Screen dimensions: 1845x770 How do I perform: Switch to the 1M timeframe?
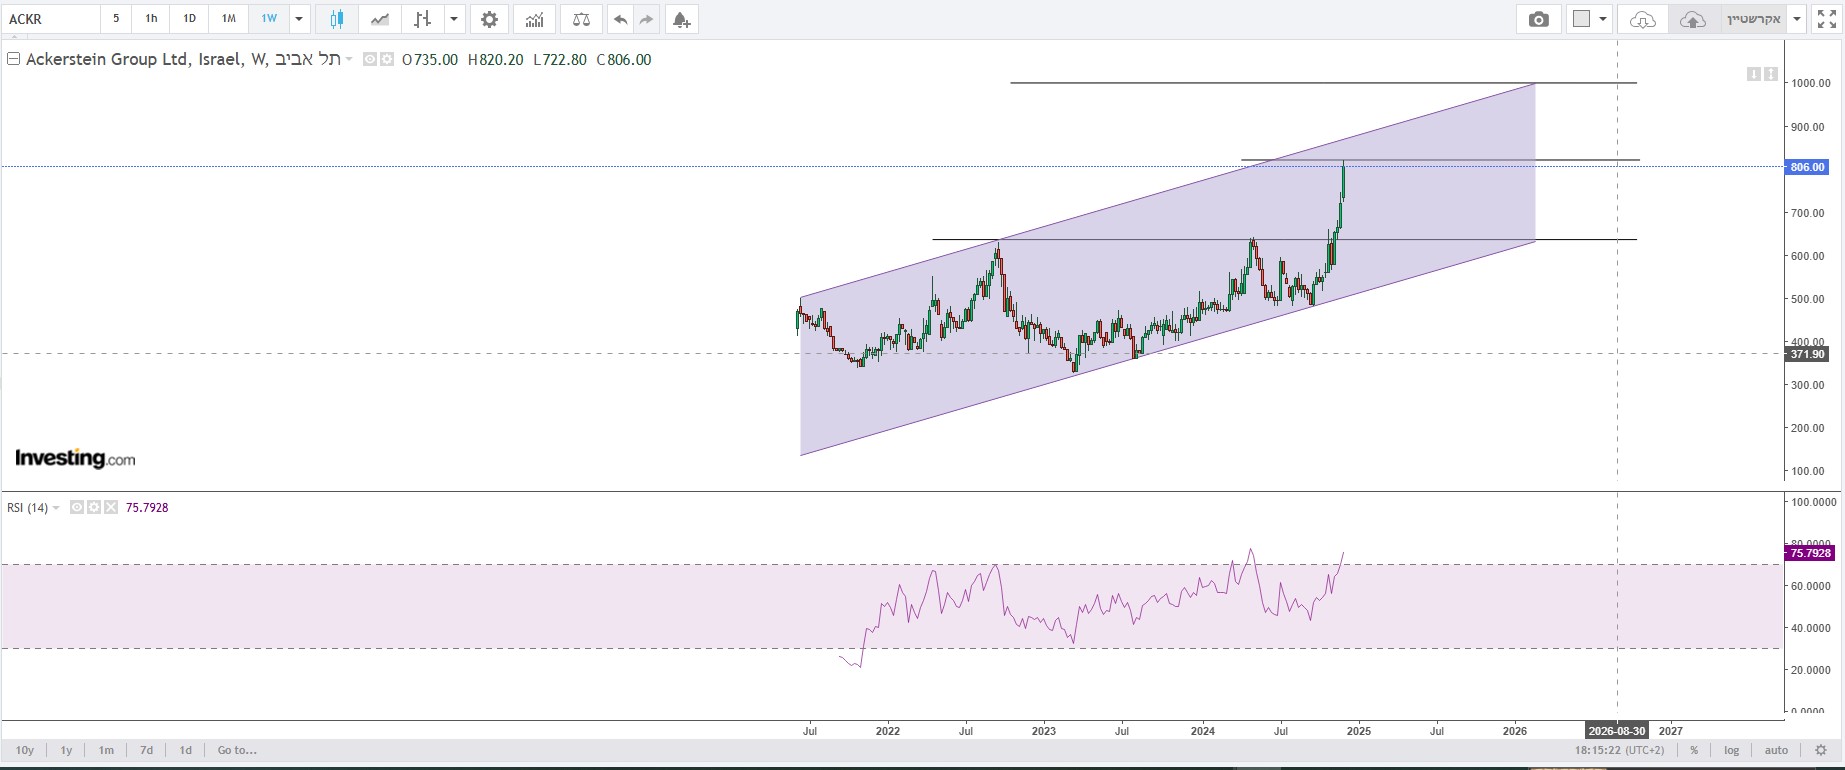point(228,19)
